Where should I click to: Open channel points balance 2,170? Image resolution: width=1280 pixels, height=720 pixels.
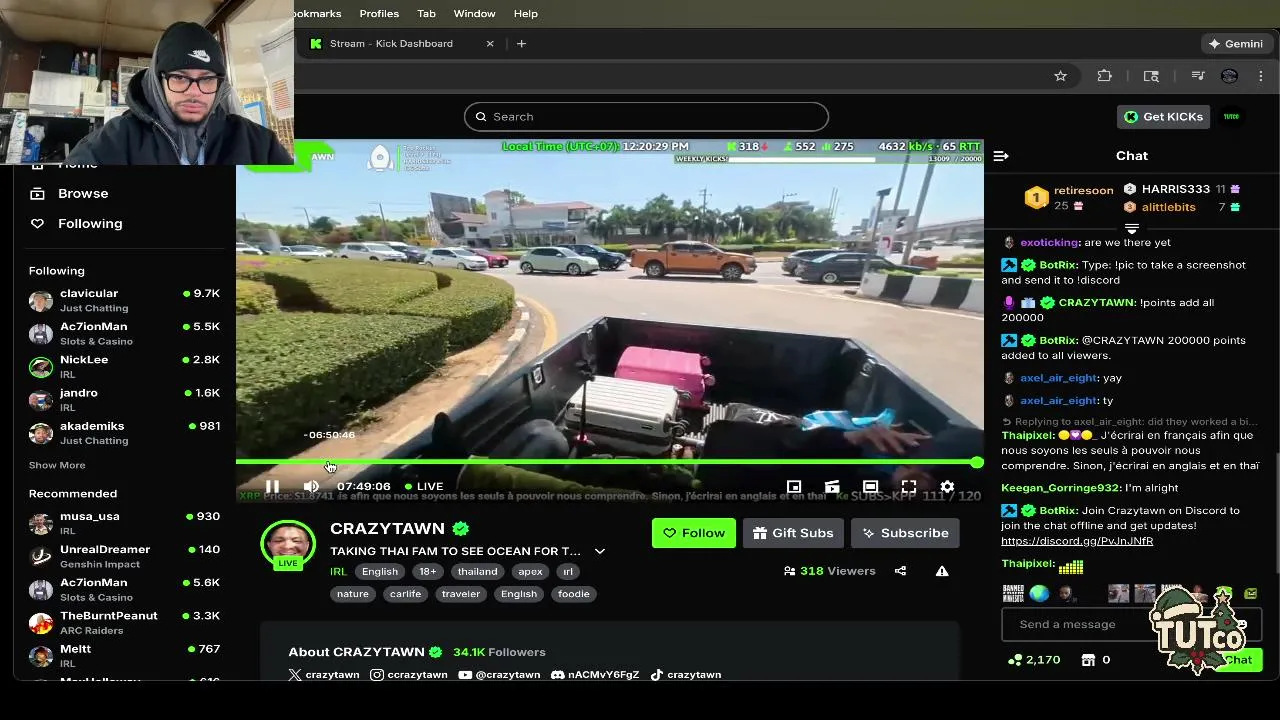[1035, 660]
